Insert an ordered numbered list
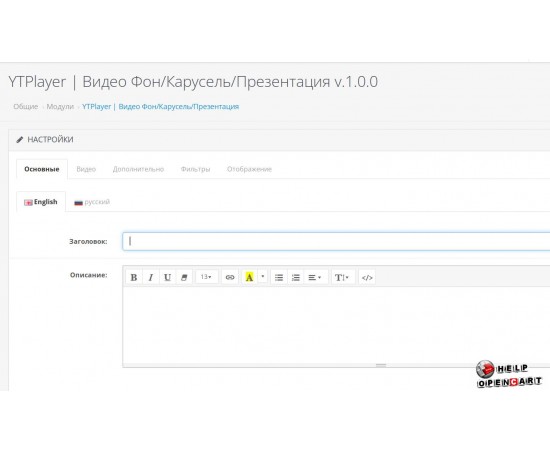The image size is (550, 450). click(x=296, y=277)
